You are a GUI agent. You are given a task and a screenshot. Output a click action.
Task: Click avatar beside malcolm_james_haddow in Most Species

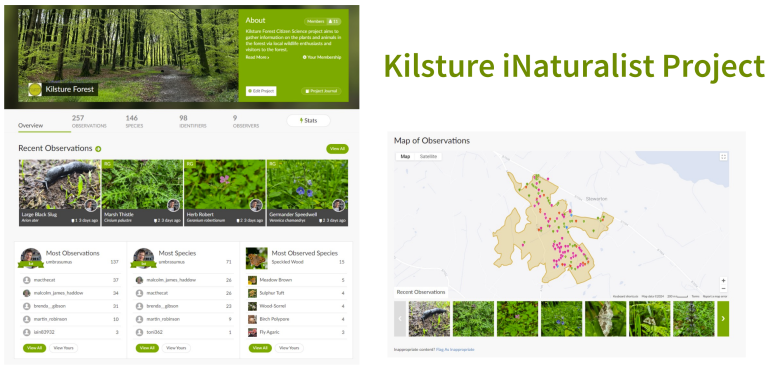coord(139,280)
